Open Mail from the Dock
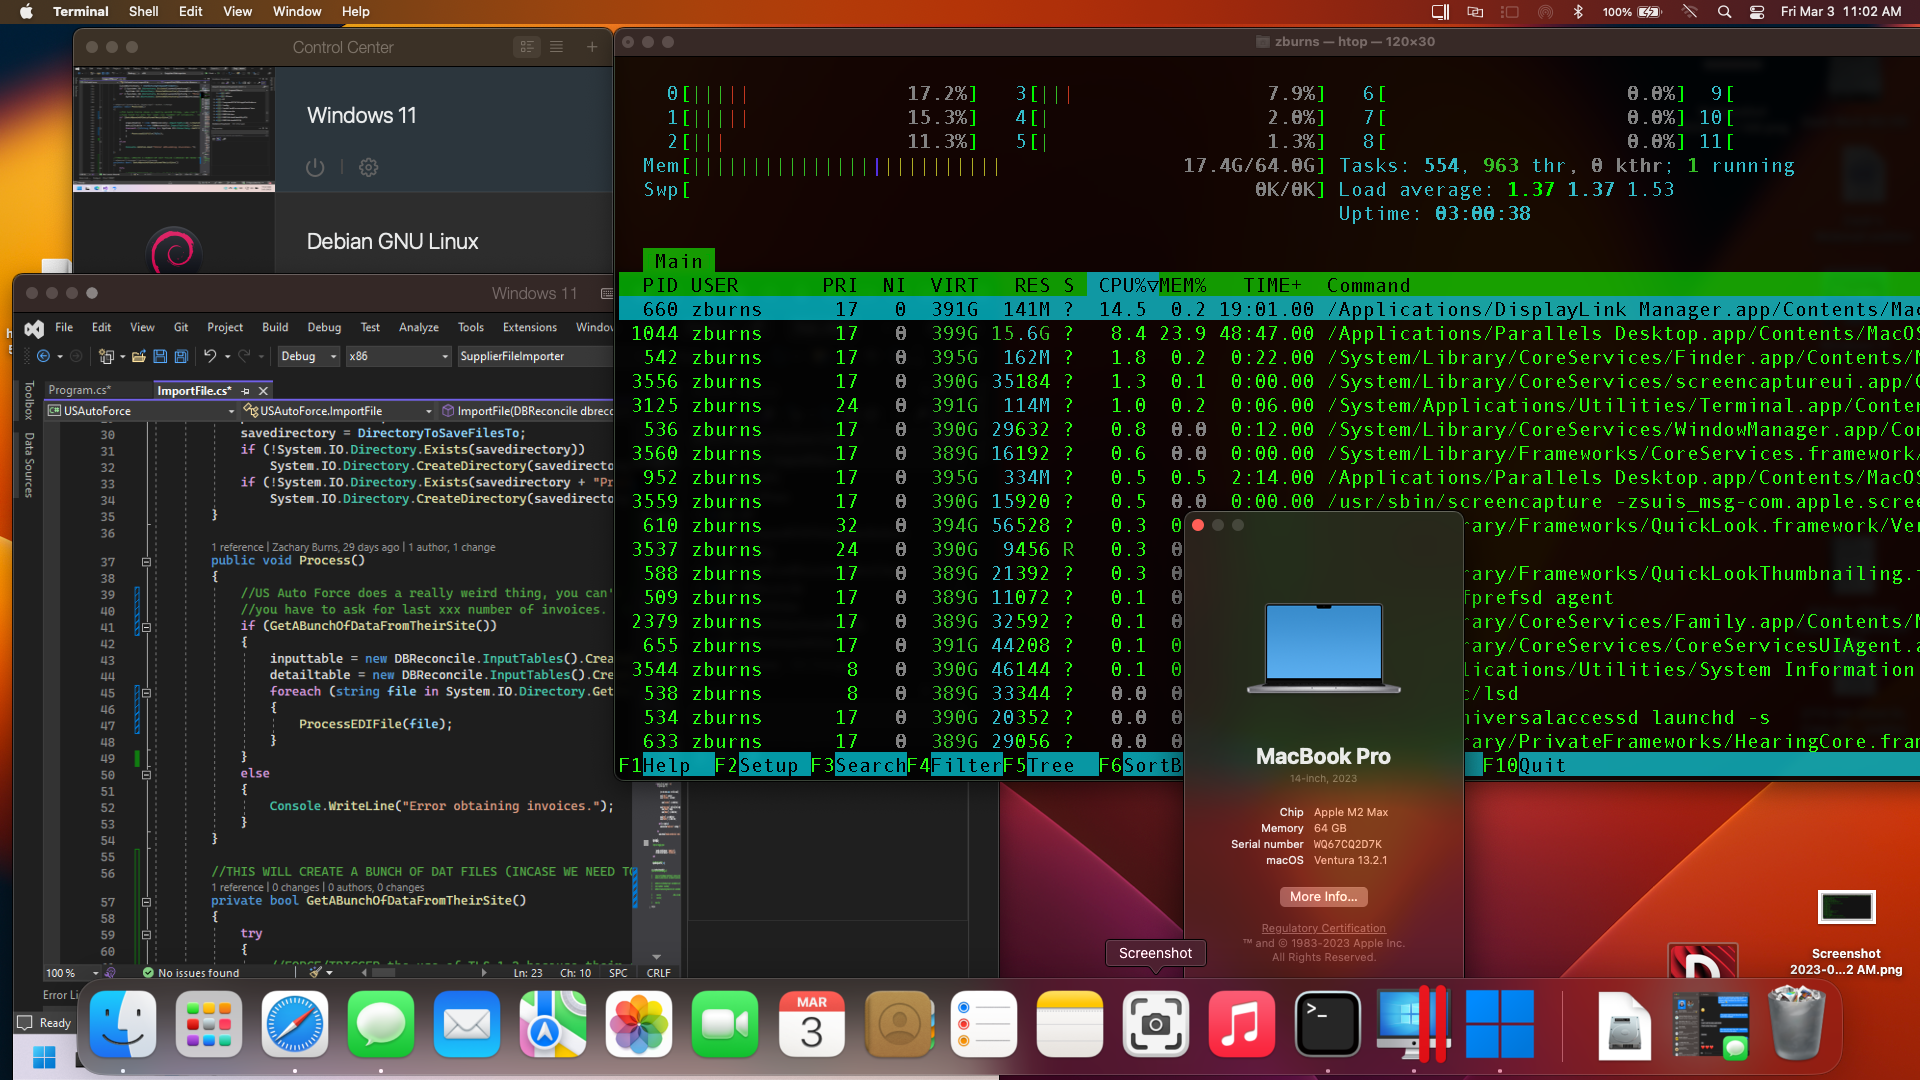Image resolution: width=1920 pixels, height=1080 pixels. pos(467,1024)
